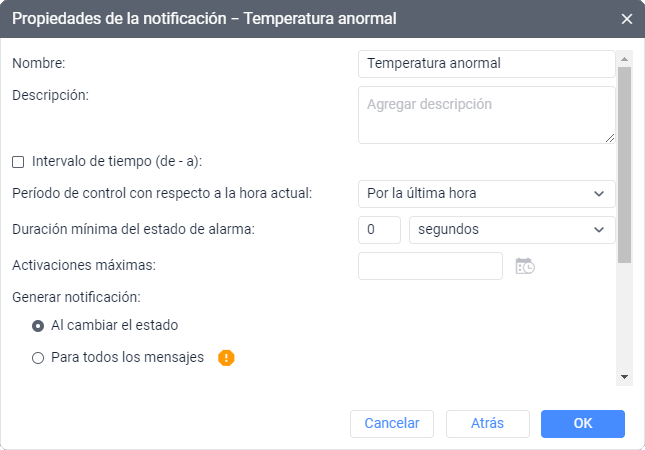The width and height of the screenshot is (645, 450).
Task: Open the Período de control dropdown
Action: tap(486, 193)
